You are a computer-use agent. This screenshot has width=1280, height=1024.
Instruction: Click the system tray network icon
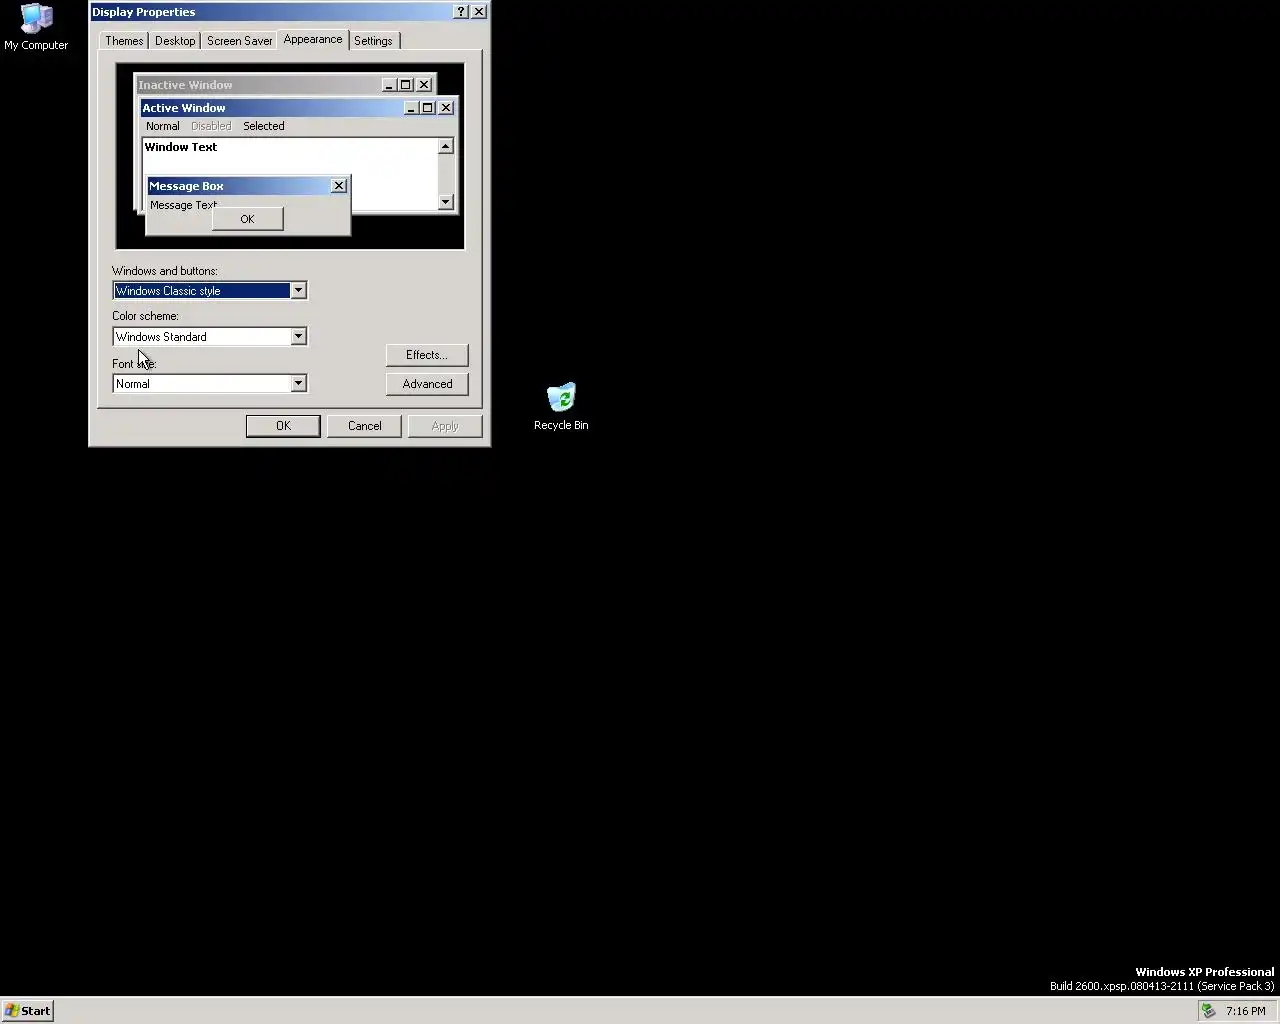tap(1208, 1011)
